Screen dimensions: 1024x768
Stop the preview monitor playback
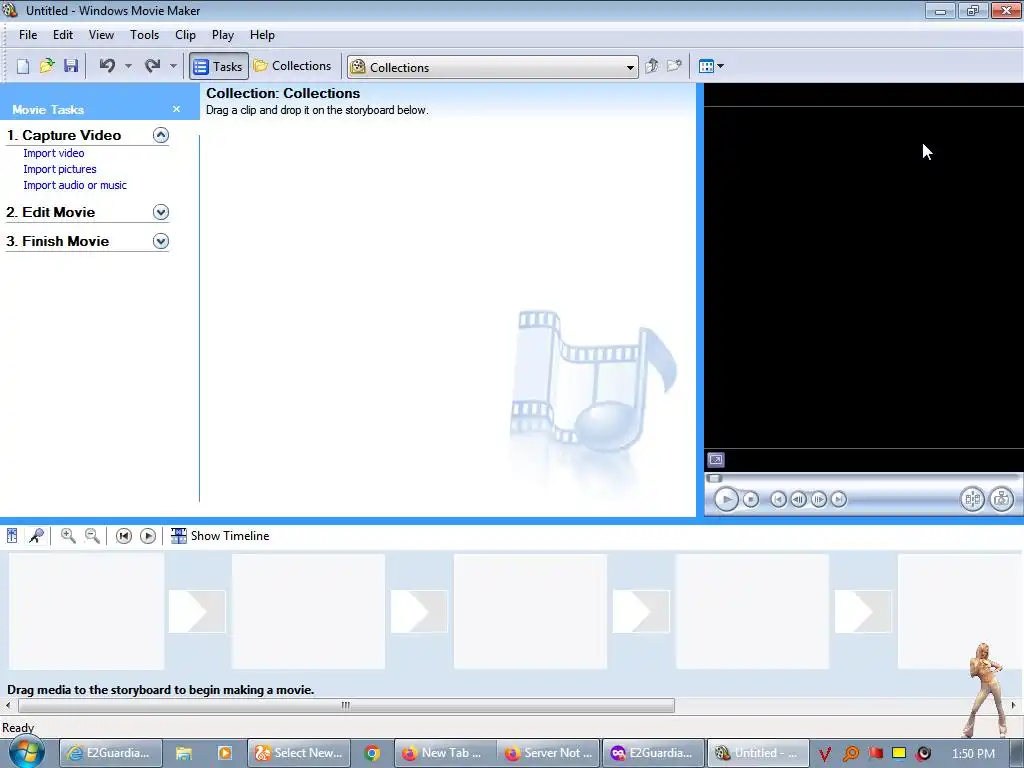(751, 500)
